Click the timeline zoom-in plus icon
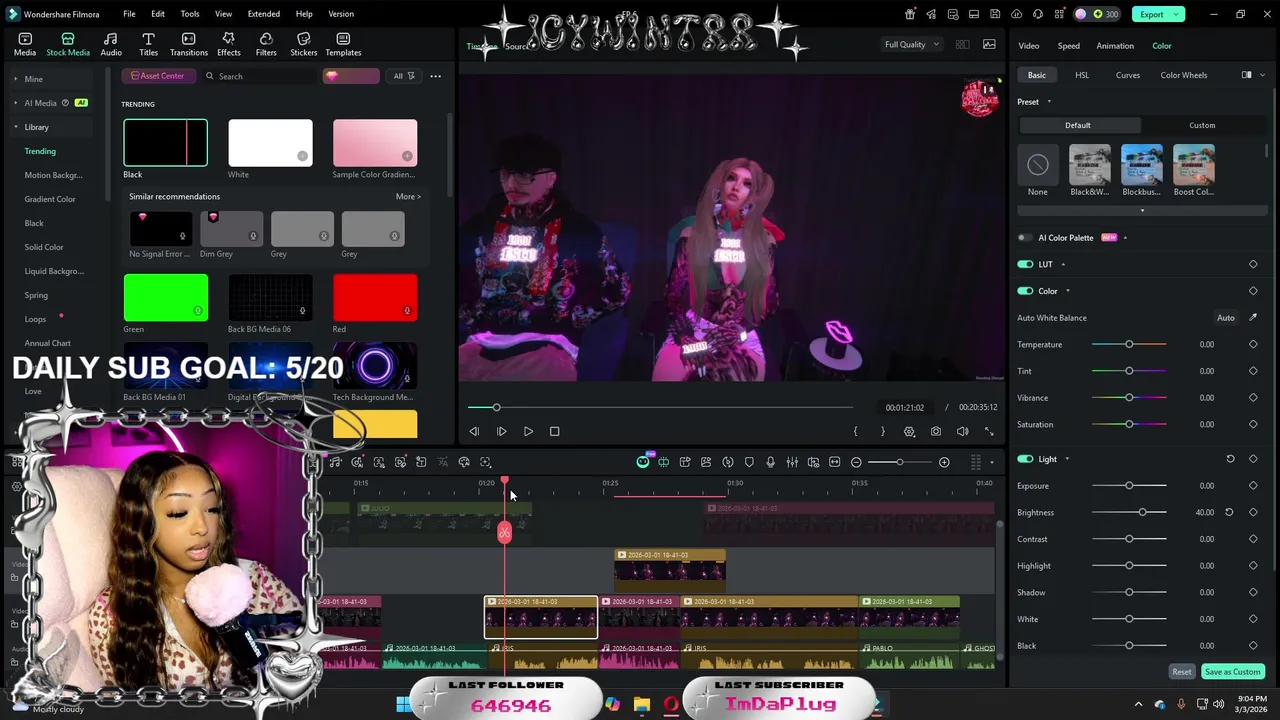 point(944,462)
